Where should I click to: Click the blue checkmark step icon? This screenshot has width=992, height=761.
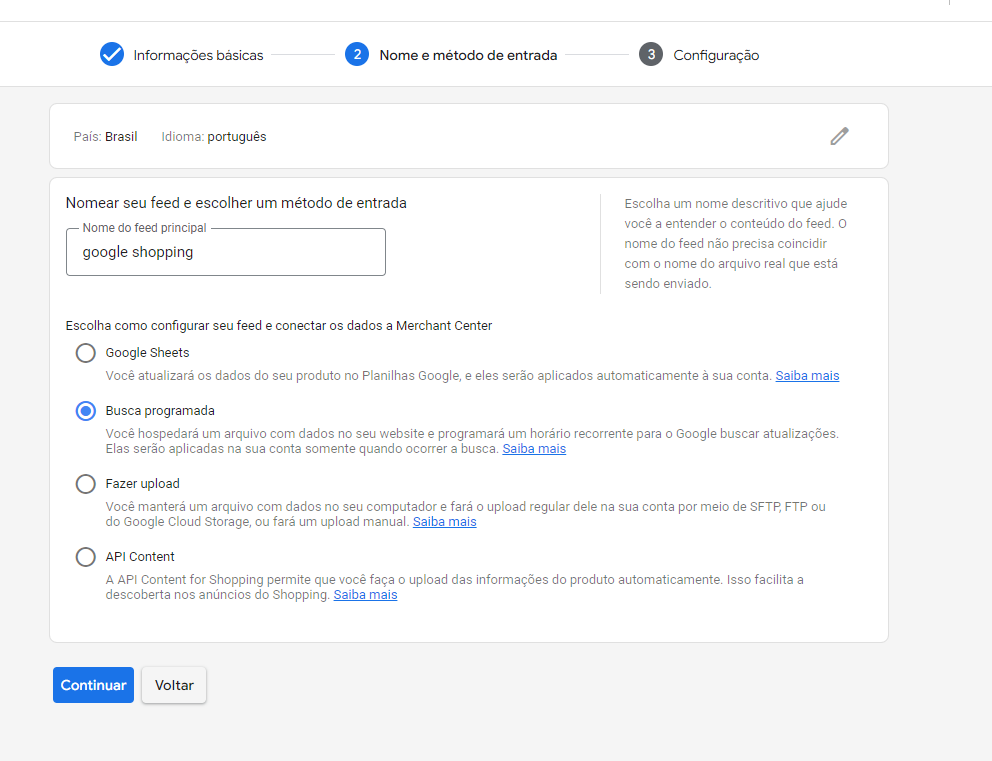(x=112, y=54)
